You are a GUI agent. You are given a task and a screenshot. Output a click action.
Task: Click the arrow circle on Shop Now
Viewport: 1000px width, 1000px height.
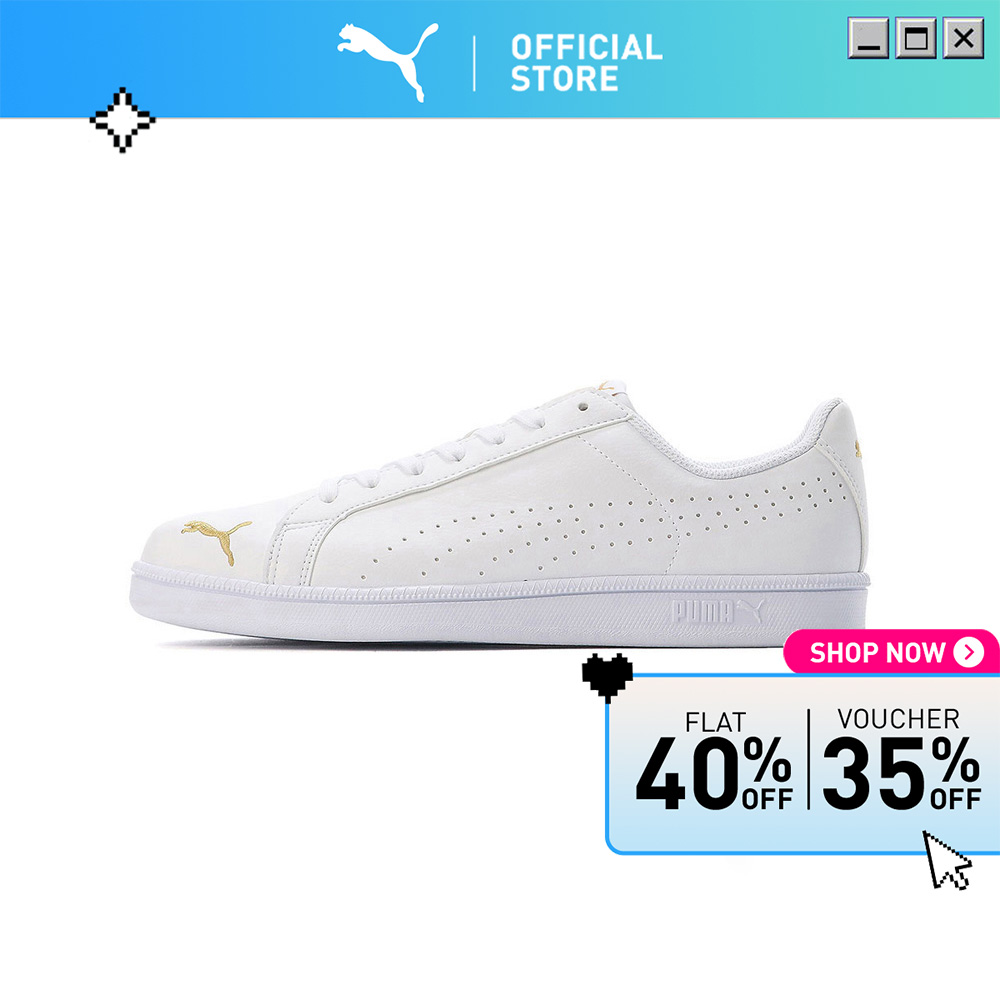[968, 652]
